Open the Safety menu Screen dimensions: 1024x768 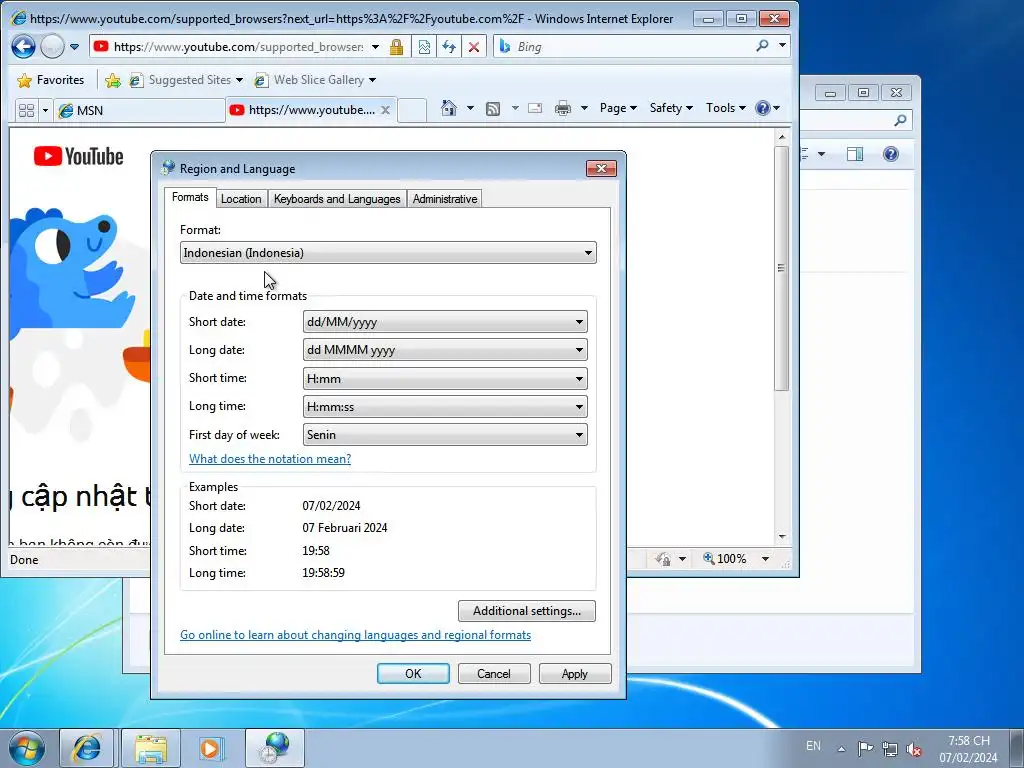click(x=671, y=108)
